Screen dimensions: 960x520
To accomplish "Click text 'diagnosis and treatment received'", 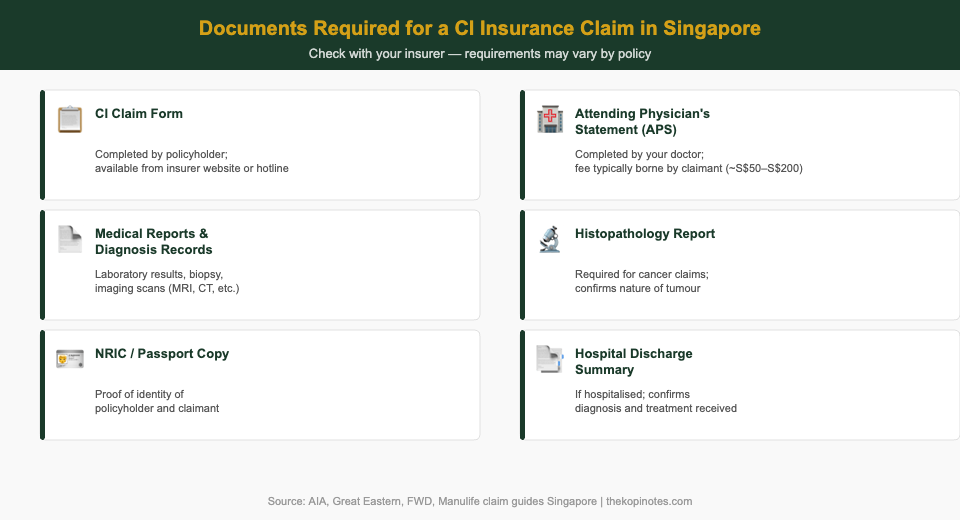I will coord(656,409).
